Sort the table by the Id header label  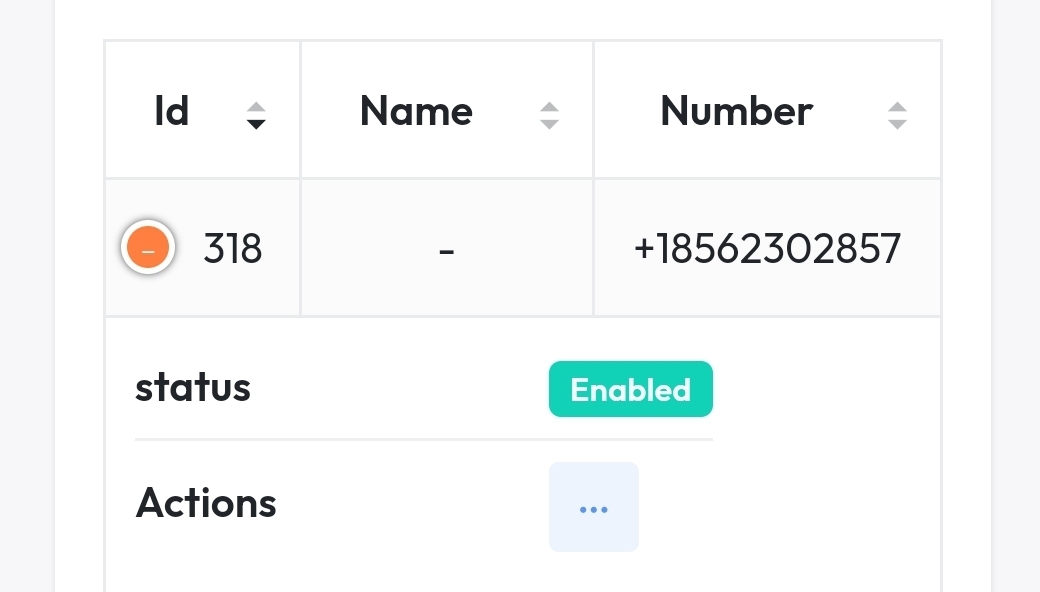tap(172, 111)
